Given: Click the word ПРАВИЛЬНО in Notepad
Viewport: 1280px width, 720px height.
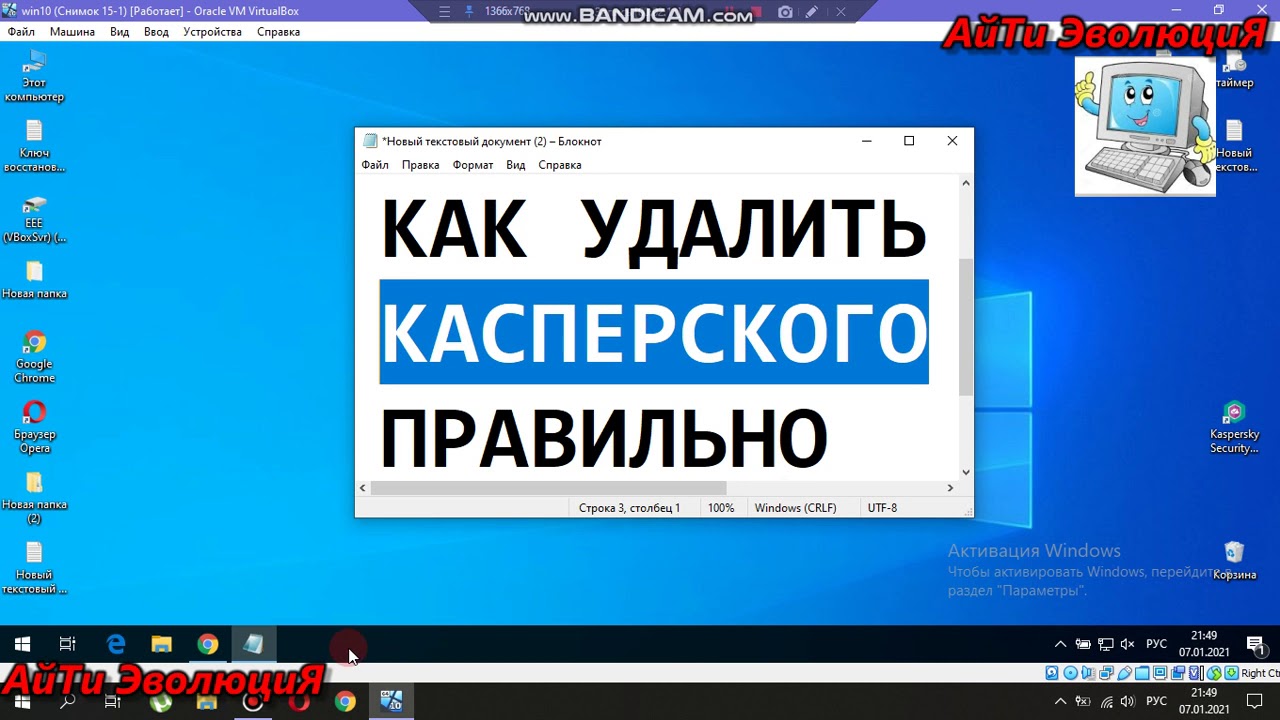Looking at the screenshot, I should click(x=603, y=438).
